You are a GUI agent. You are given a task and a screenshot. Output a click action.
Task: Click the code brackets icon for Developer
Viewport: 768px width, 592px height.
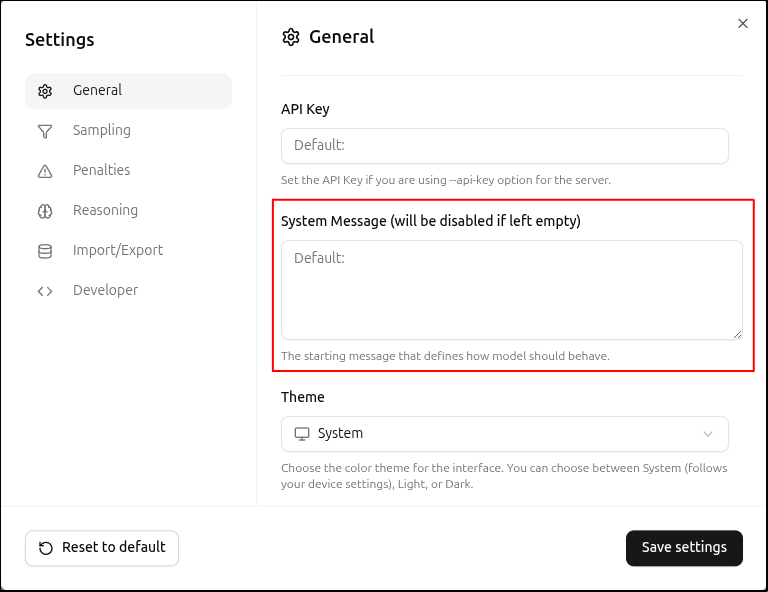coord(45,291)
